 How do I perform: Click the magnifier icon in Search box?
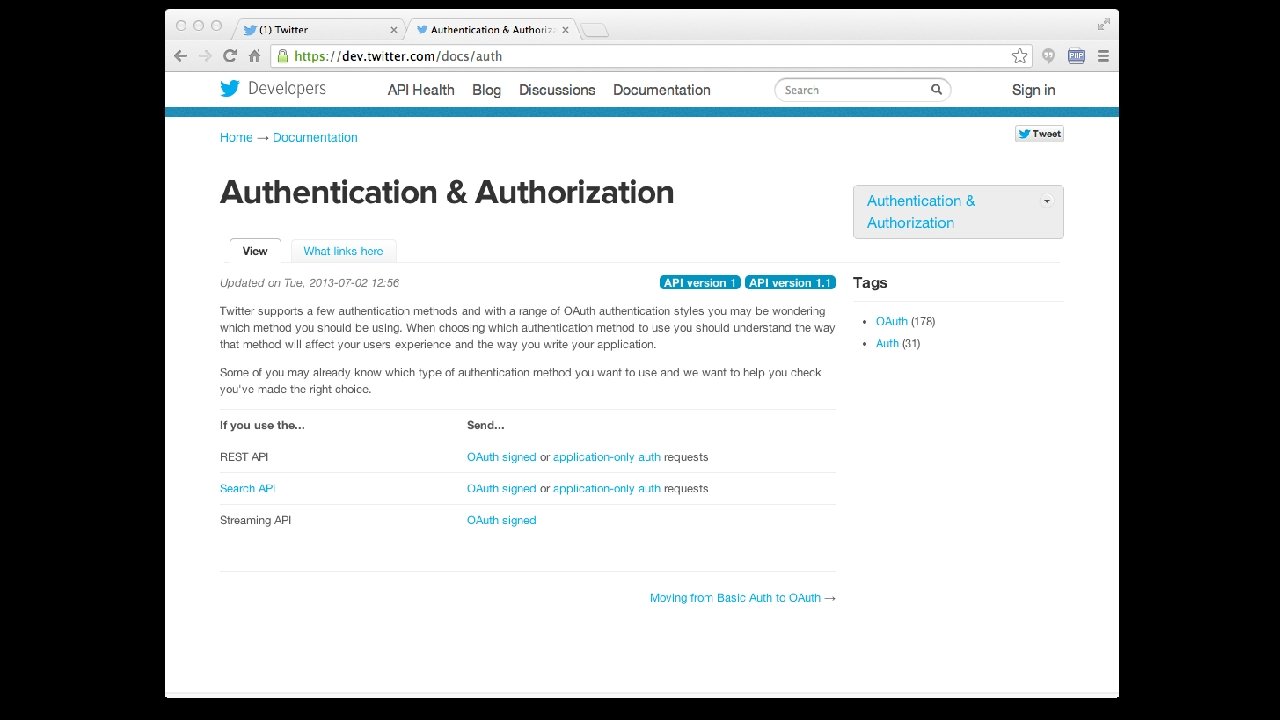[x=936, y=90]
